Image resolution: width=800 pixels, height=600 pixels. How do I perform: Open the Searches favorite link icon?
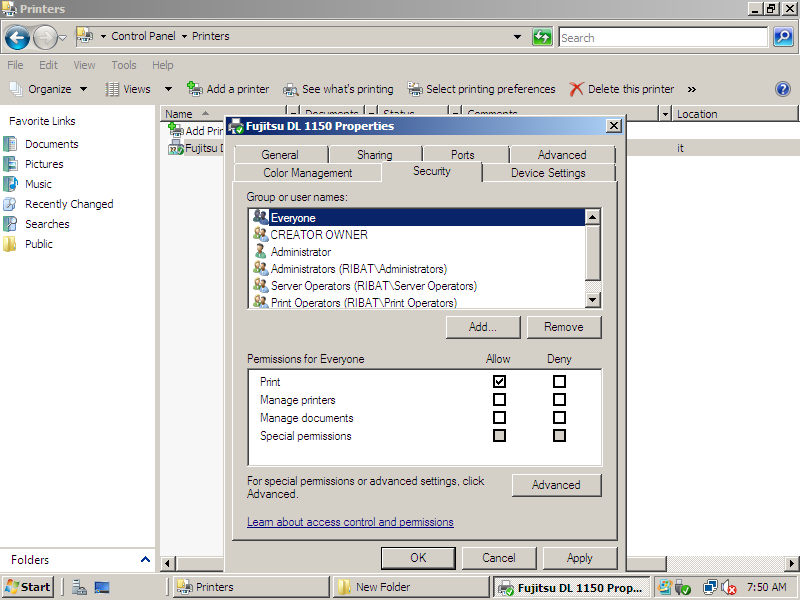(x=10, y=223)
